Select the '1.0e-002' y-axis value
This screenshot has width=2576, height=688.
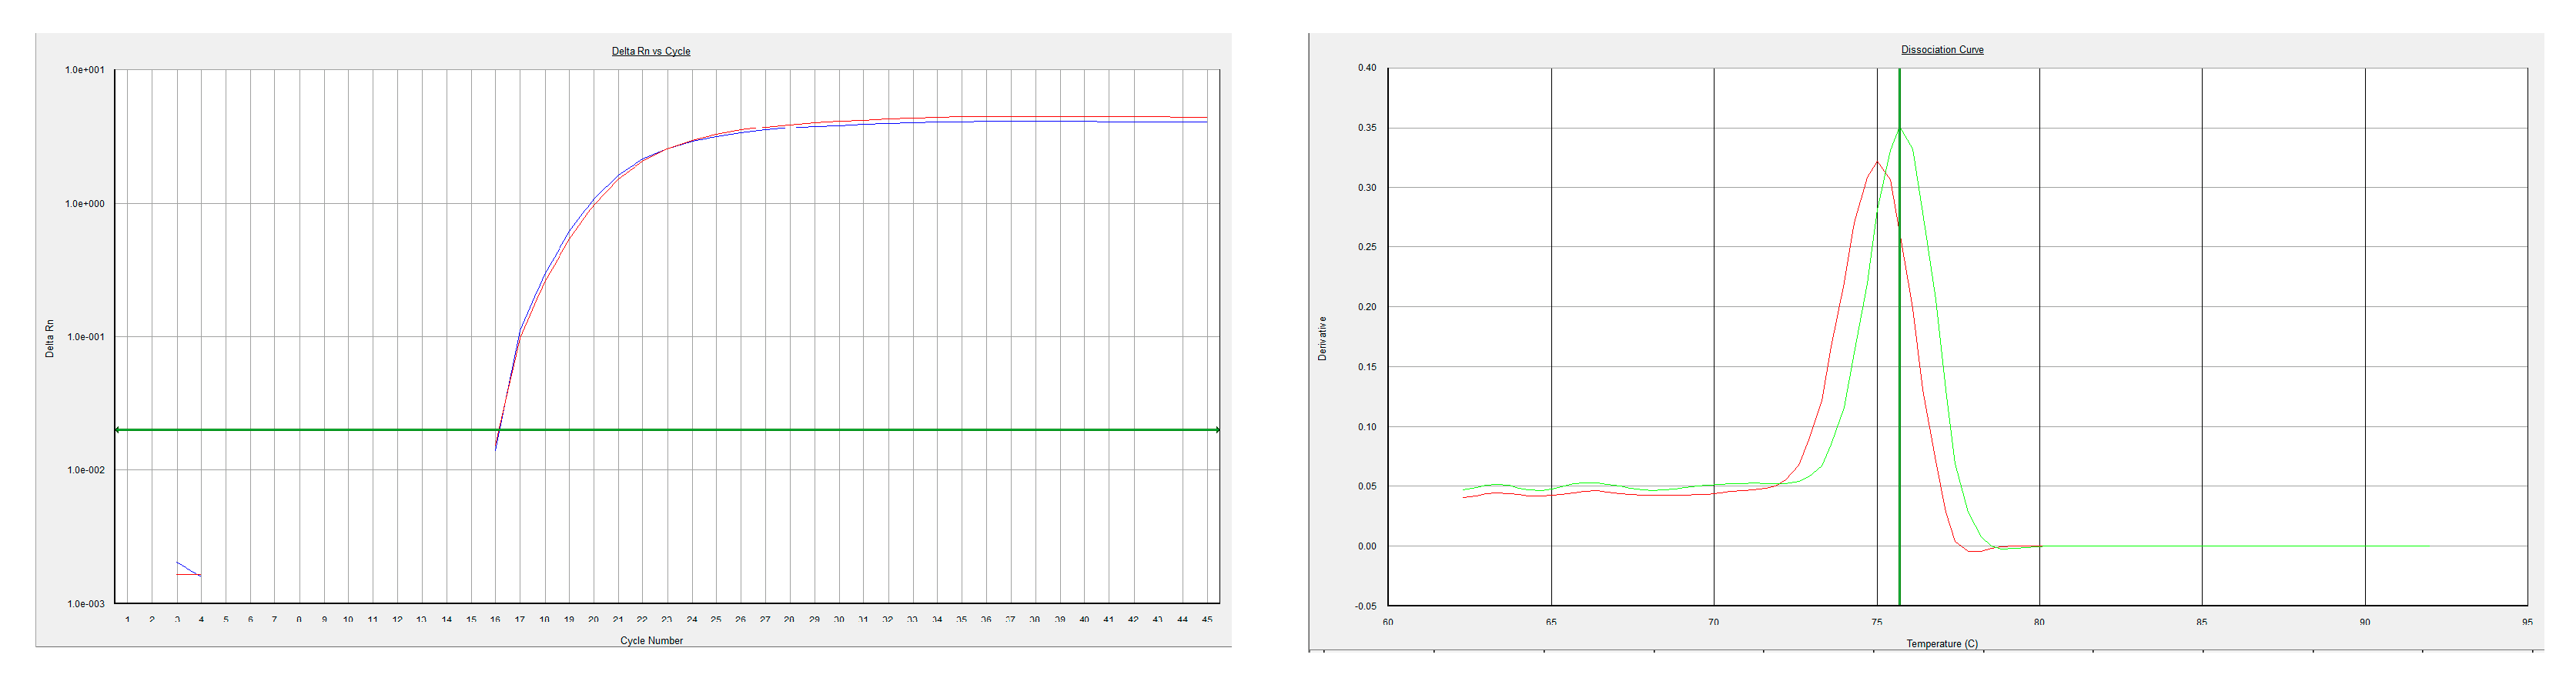85,470
